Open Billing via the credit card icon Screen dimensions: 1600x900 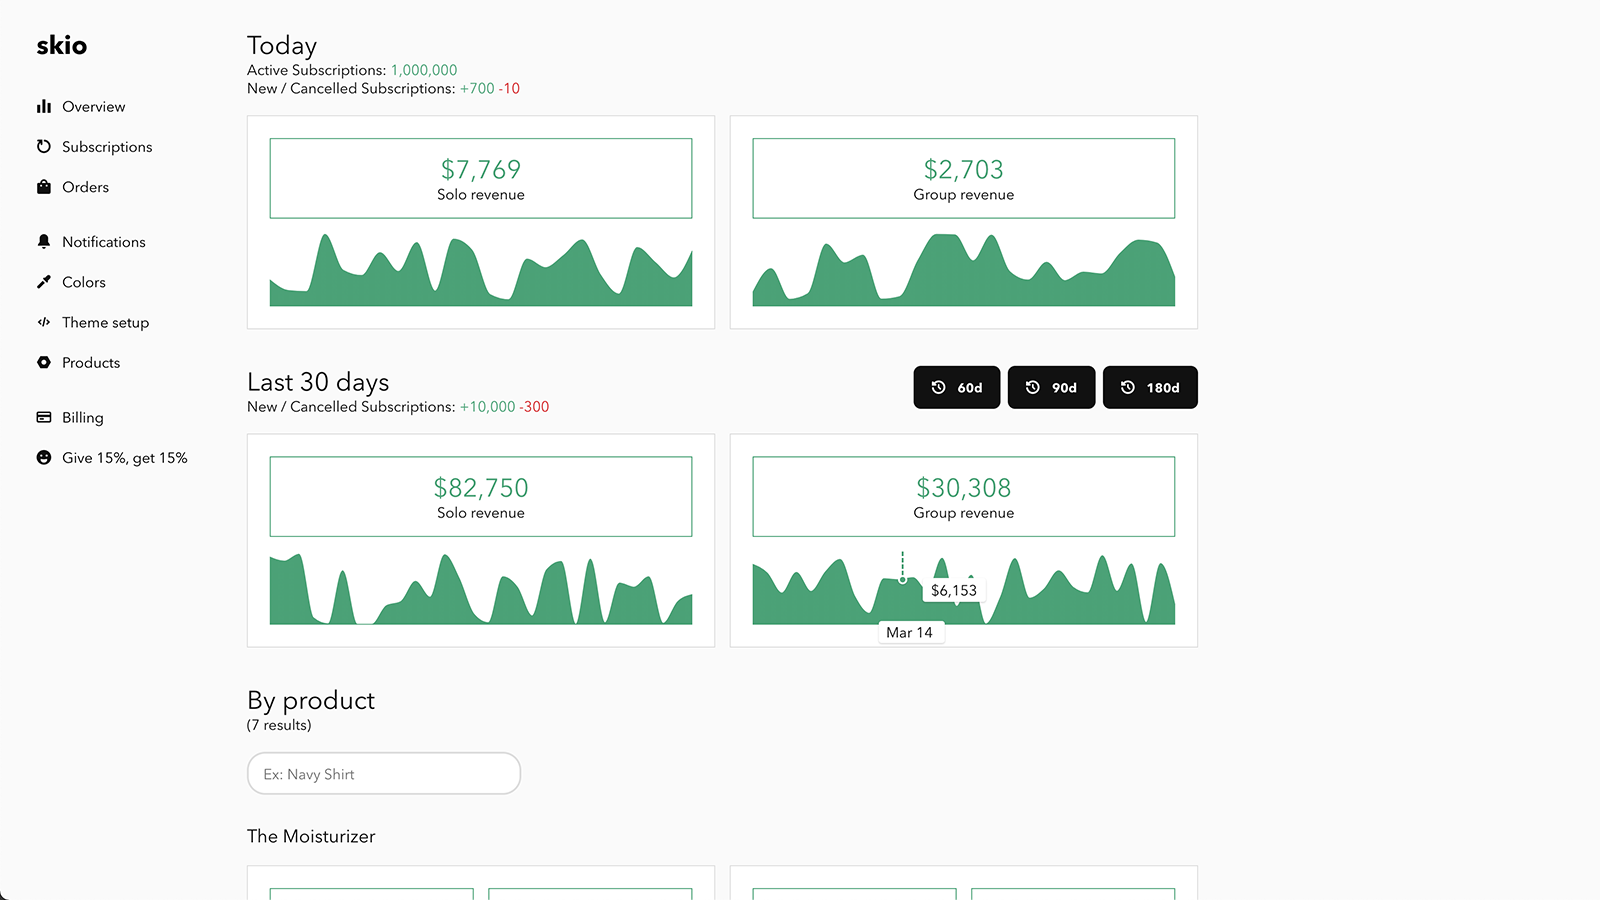pos(44,417)
